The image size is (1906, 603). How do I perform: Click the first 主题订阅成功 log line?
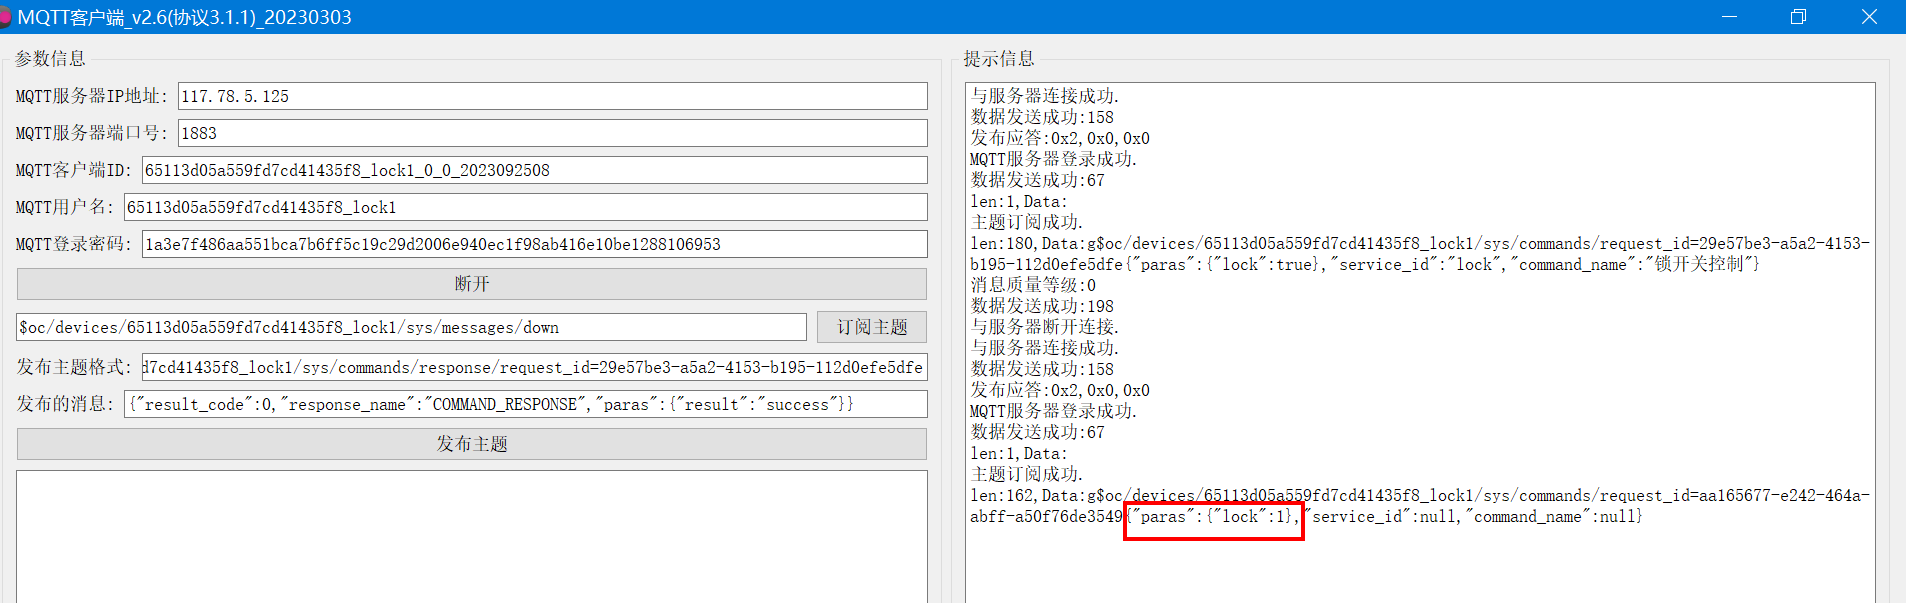1027,222
